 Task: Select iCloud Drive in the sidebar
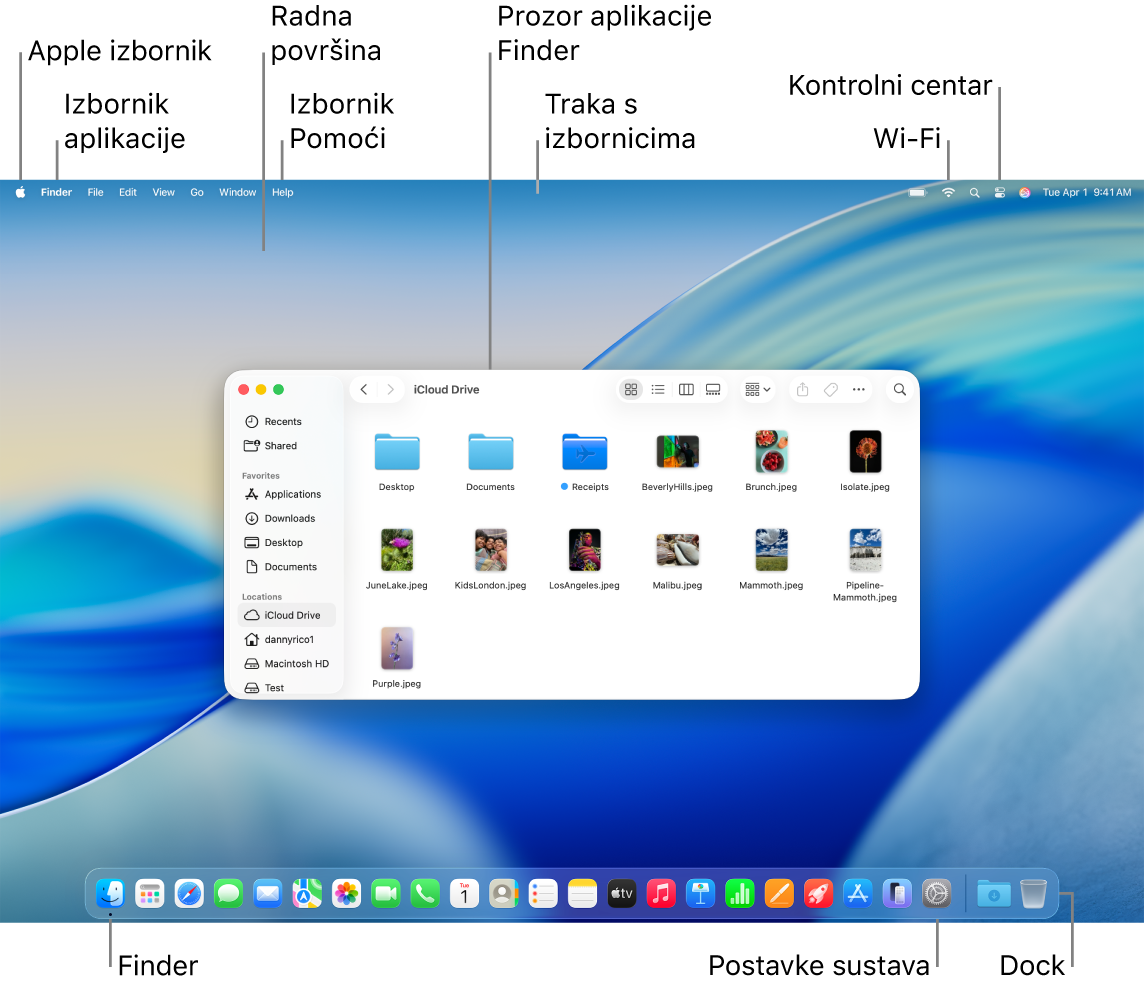click(x=293, y=615)
